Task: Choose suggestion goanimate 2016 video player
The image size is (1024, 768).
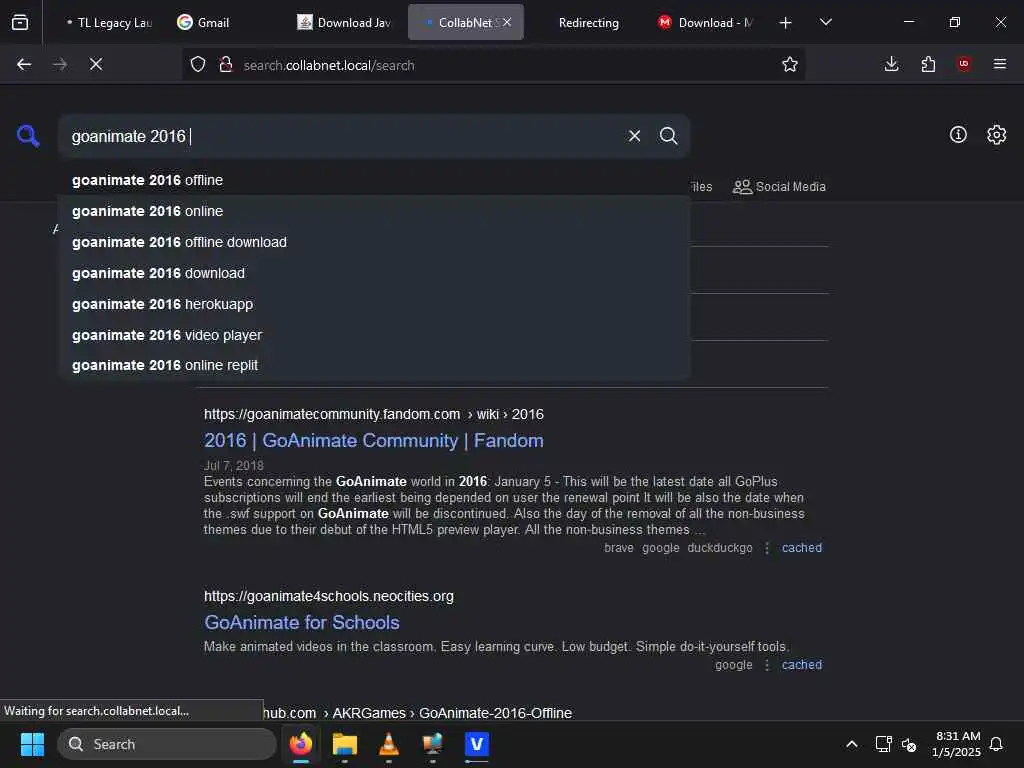Action: (374, 335)
